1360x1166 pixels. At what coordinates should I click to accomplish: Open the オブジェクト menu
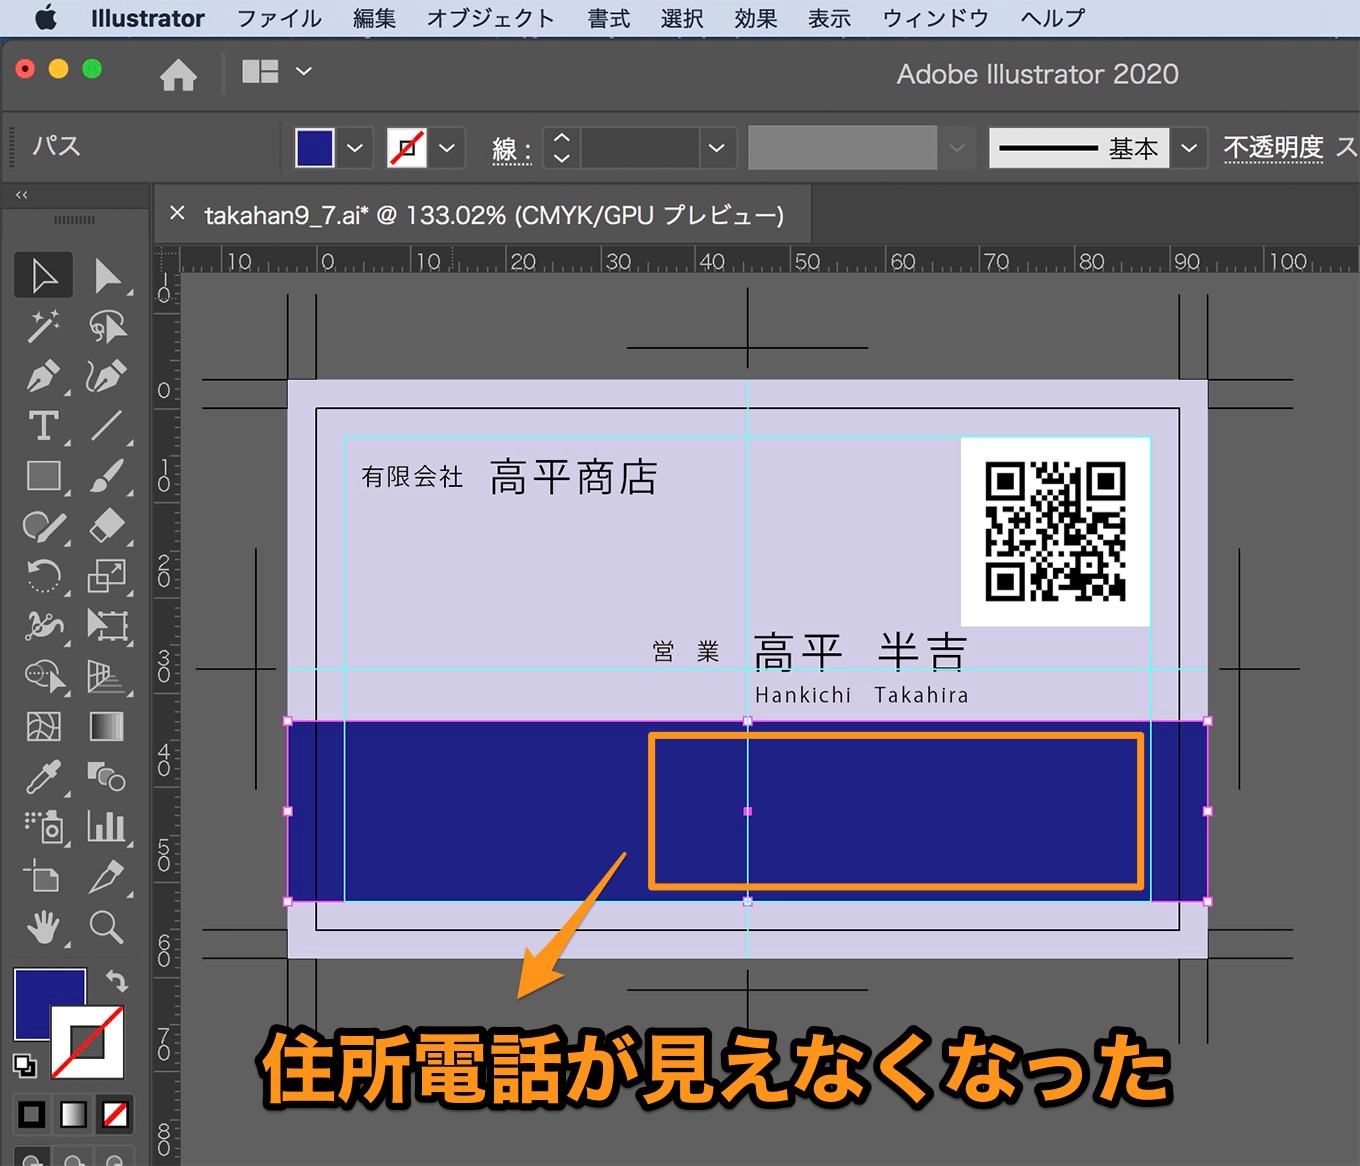click(x=490, y=18)
